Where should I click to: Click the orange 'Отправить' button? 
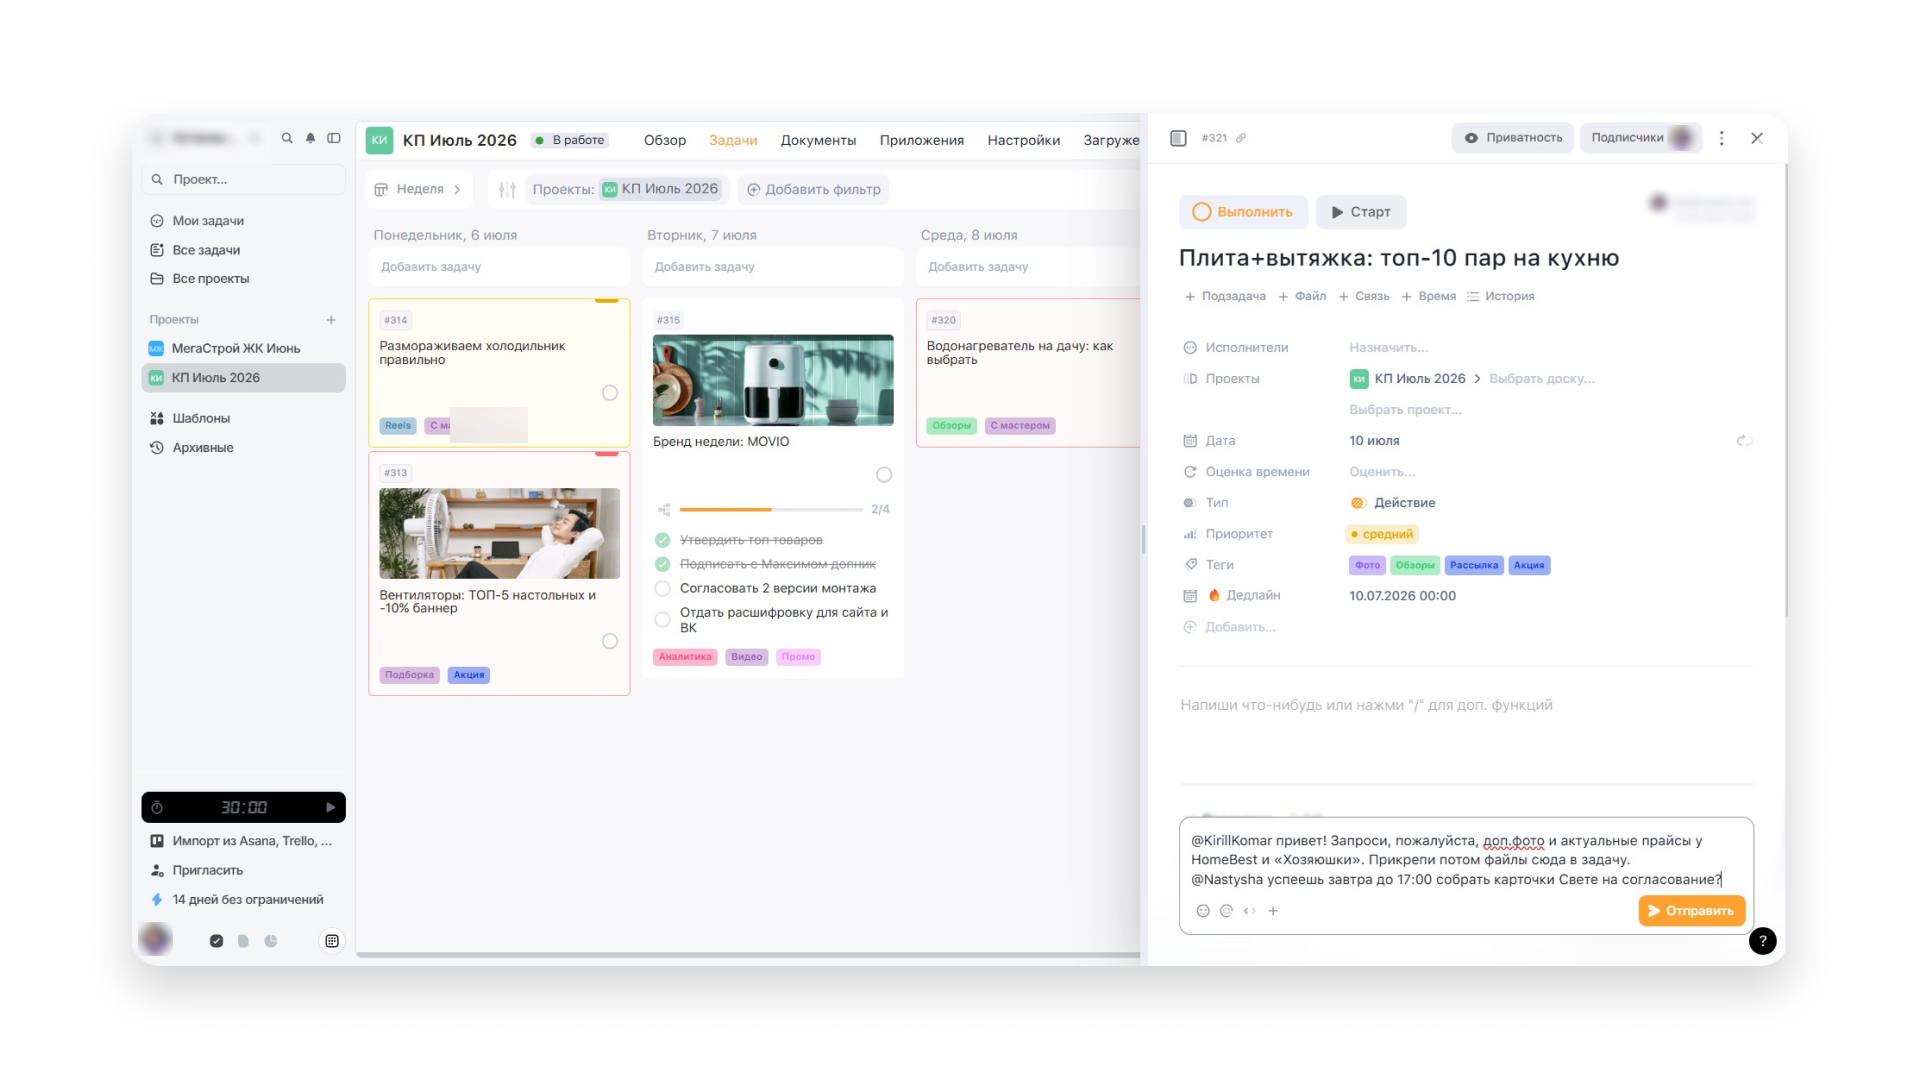point(1691,911)
